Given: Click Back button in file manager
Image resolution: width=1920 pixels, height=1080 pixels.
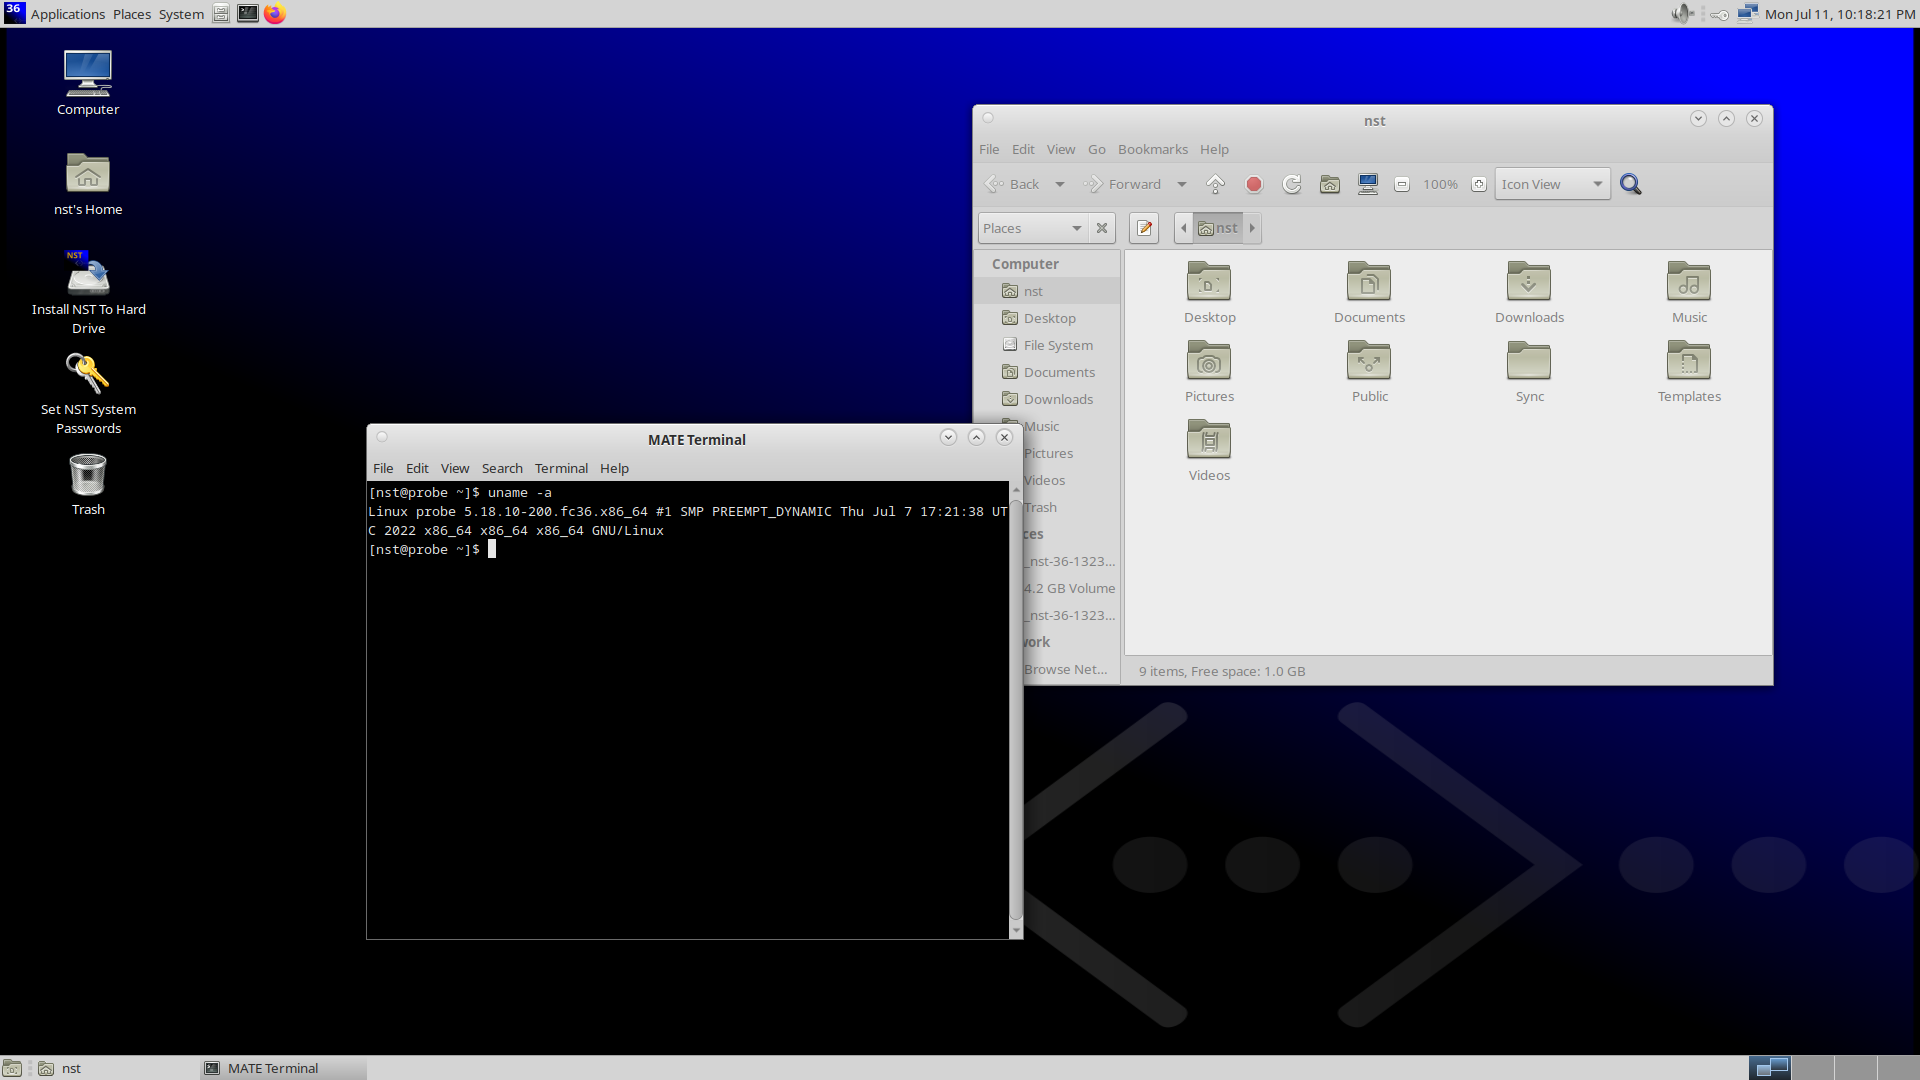Looking at the screenshot, I should click(1012, 184).
